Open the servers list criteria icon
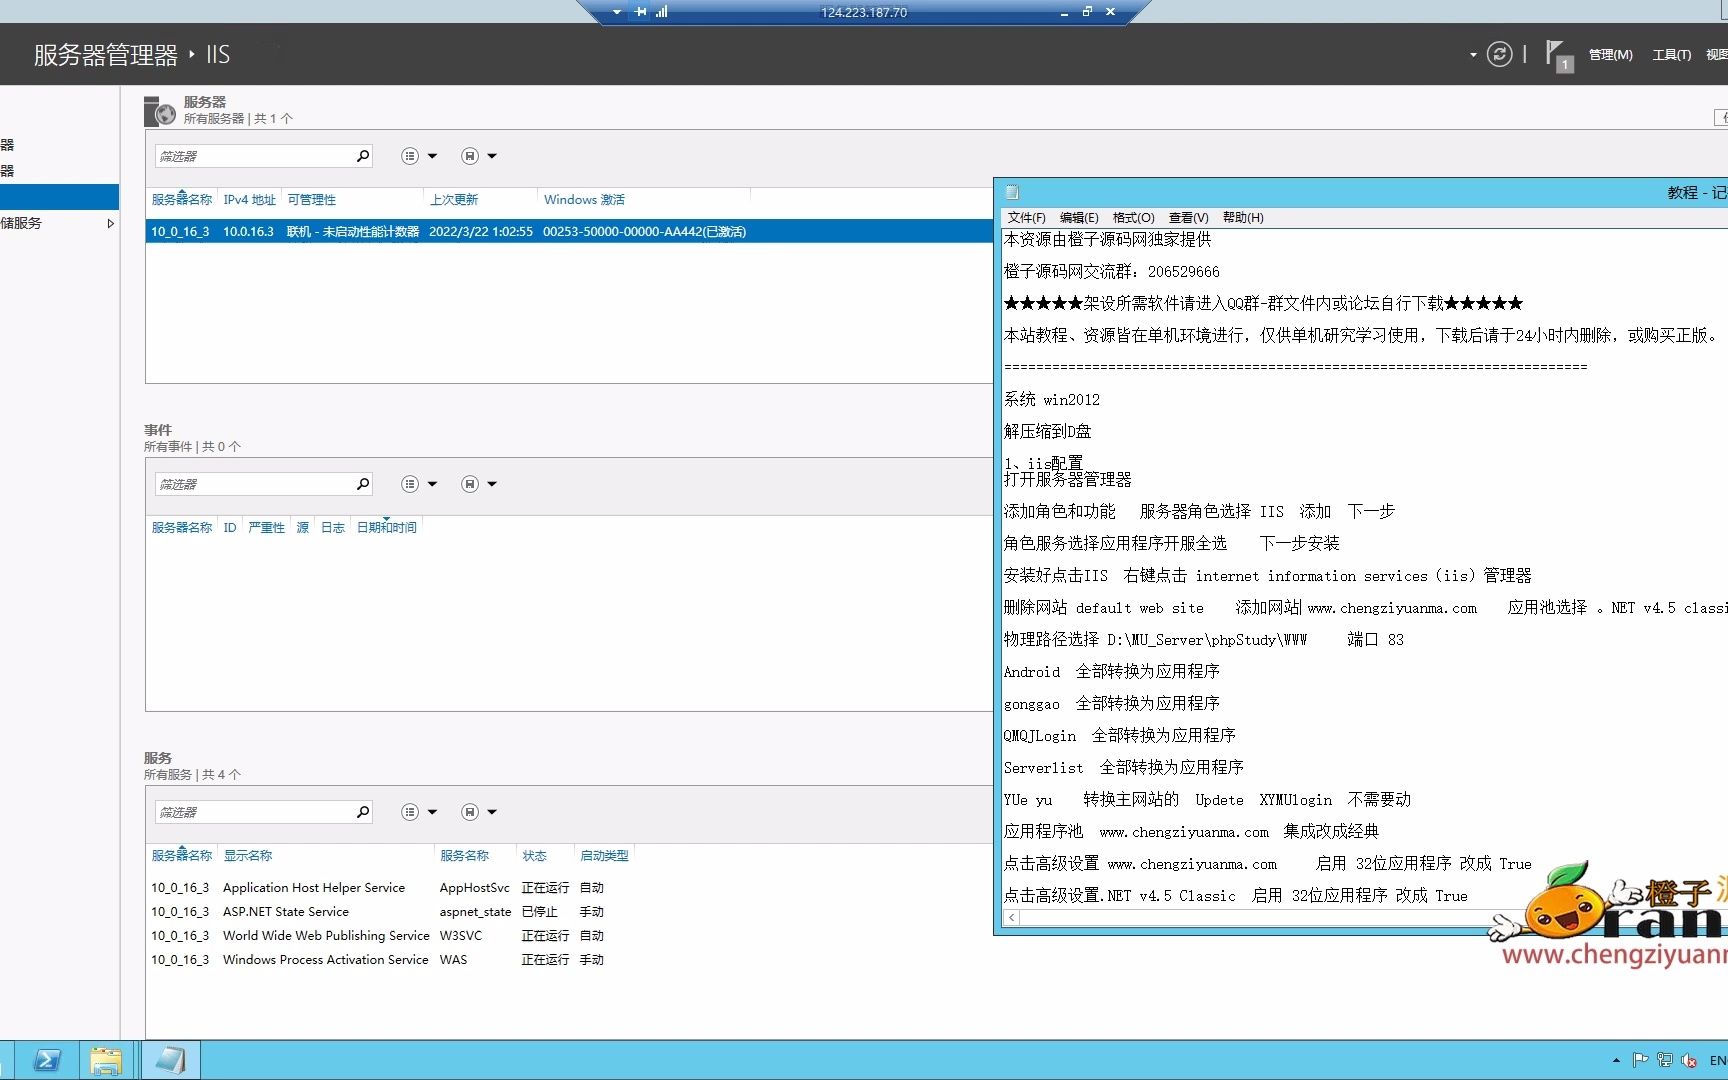1728x1080 pixels. click(410, 156)
